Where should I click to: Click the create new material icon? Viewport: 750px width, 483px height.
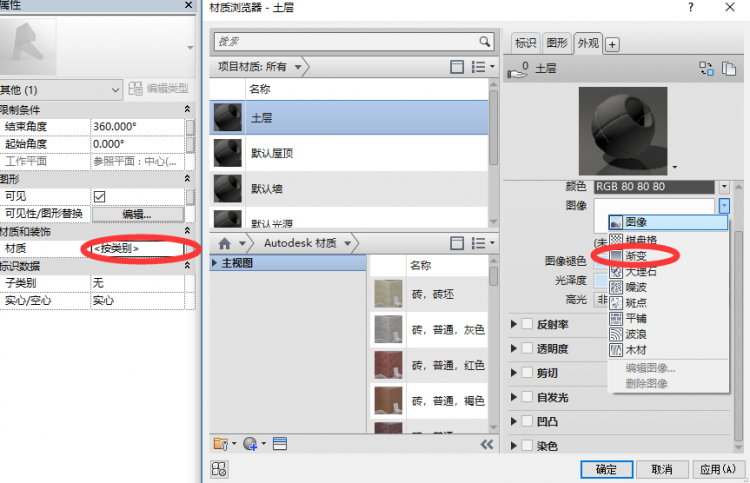point(249,443)
